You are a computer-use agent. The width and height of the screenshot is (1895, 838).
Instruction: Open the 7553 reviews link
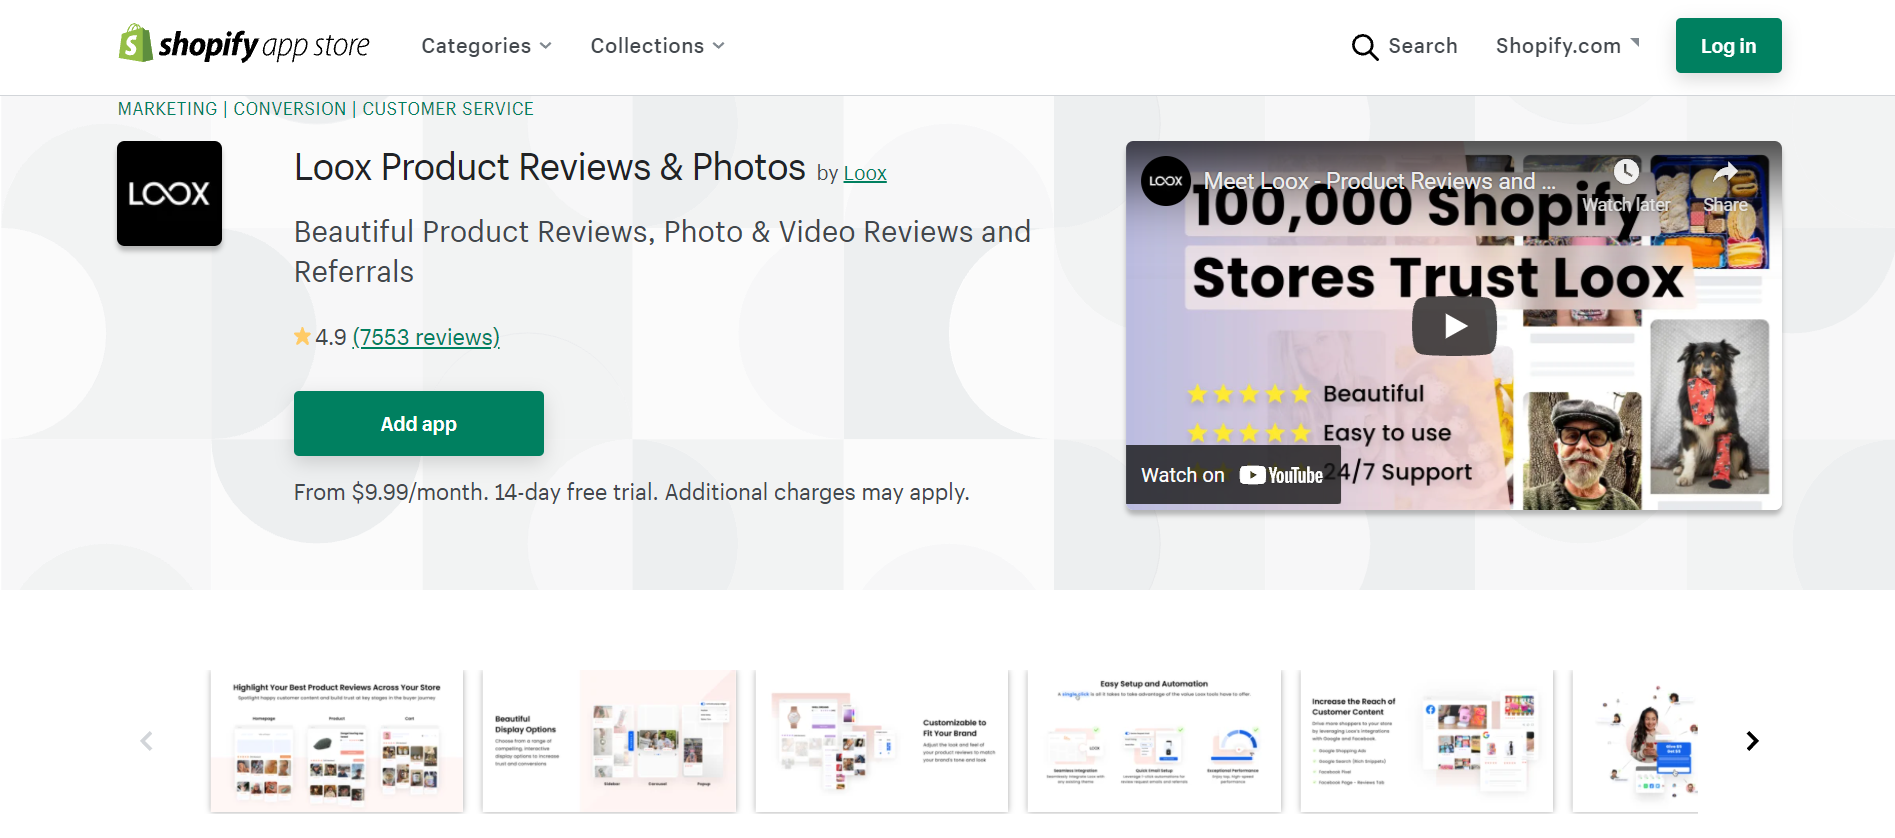[426, 337]
